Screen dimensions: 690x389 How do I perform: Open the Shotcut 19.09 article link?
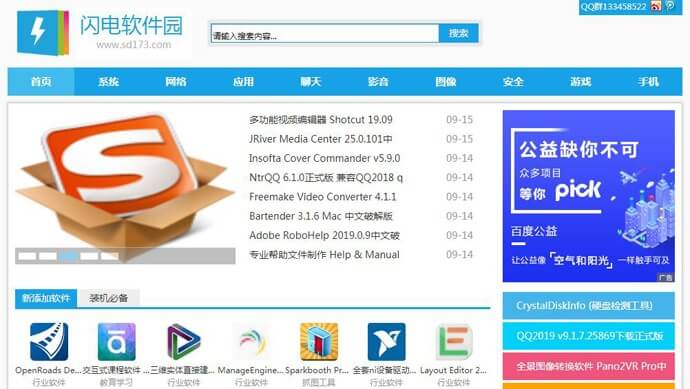click(321, 120)
